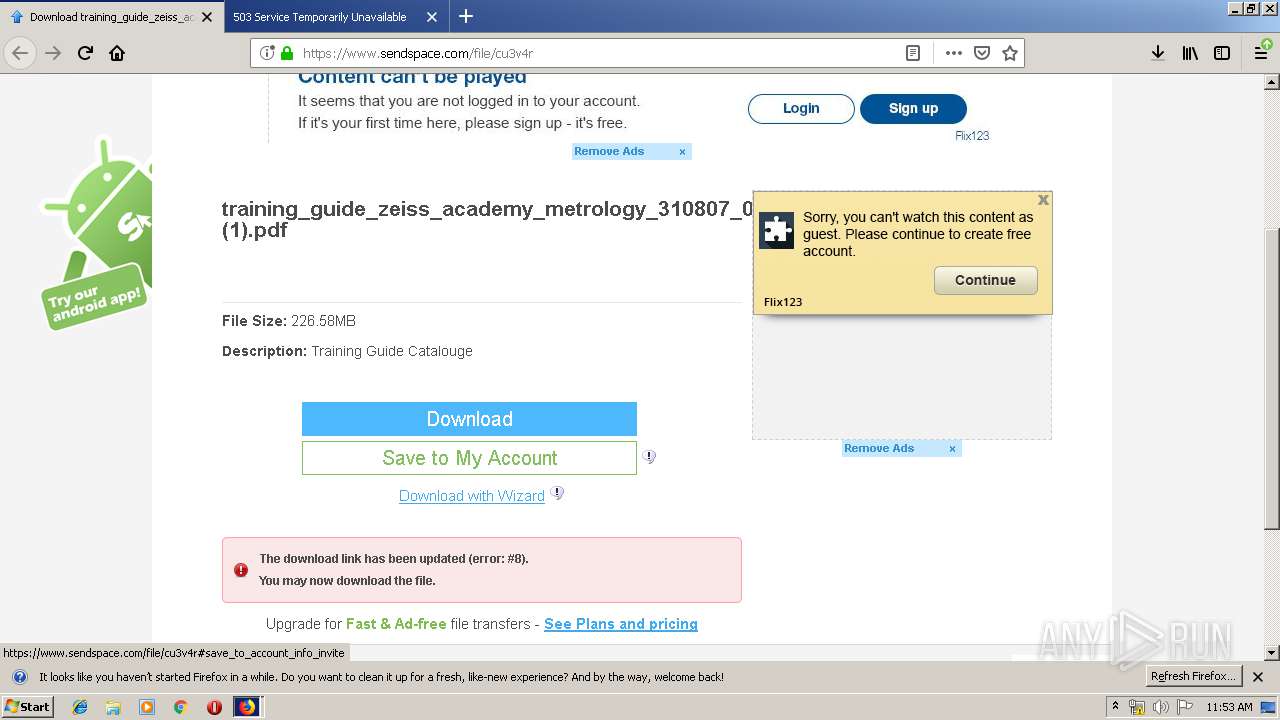The height and width of the screenshot is (720, 1280).
Task: Click the URL address bar
Action: (600, 53)
